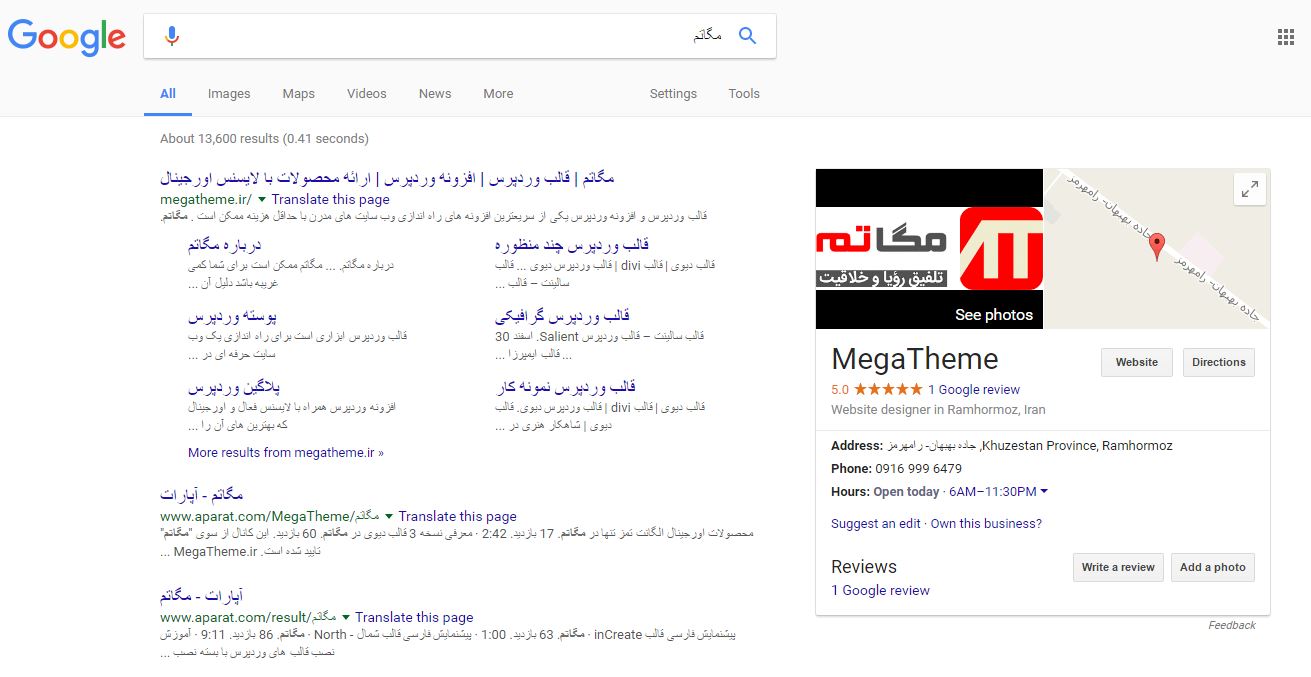Translate the aparat.com/result page

(x=414, y=618)
